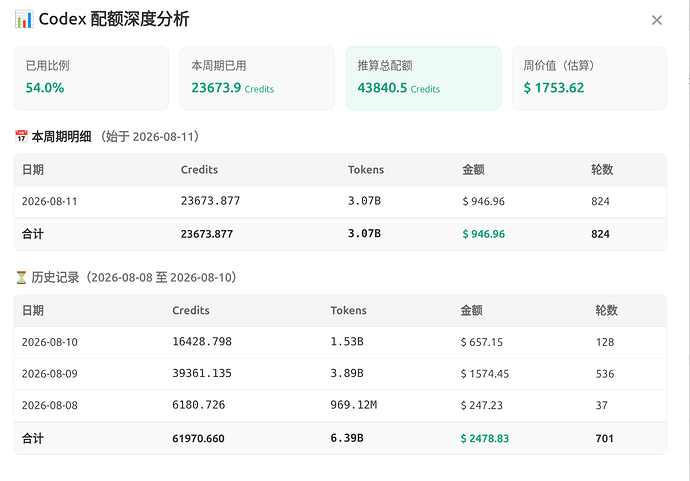Click the green $ 946.96 total amount
This screenshot has height=481, width=690.
click(x=483, y=234)
